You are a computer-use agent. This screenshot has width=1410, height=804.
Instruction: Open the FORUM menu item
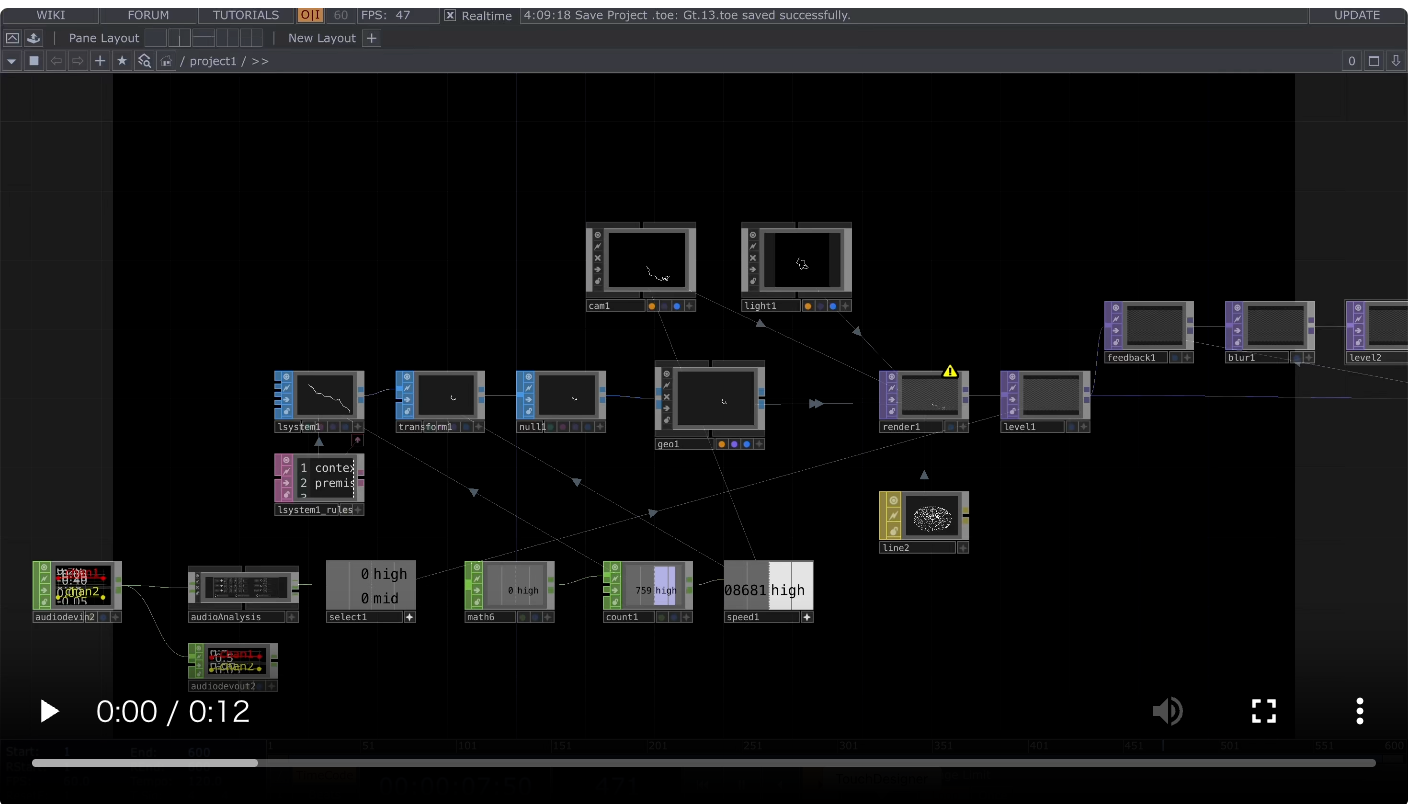(149, 15)
